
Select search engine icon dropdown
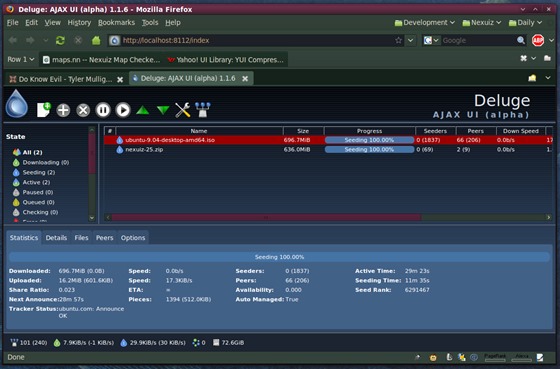click(x=431, y=40)
